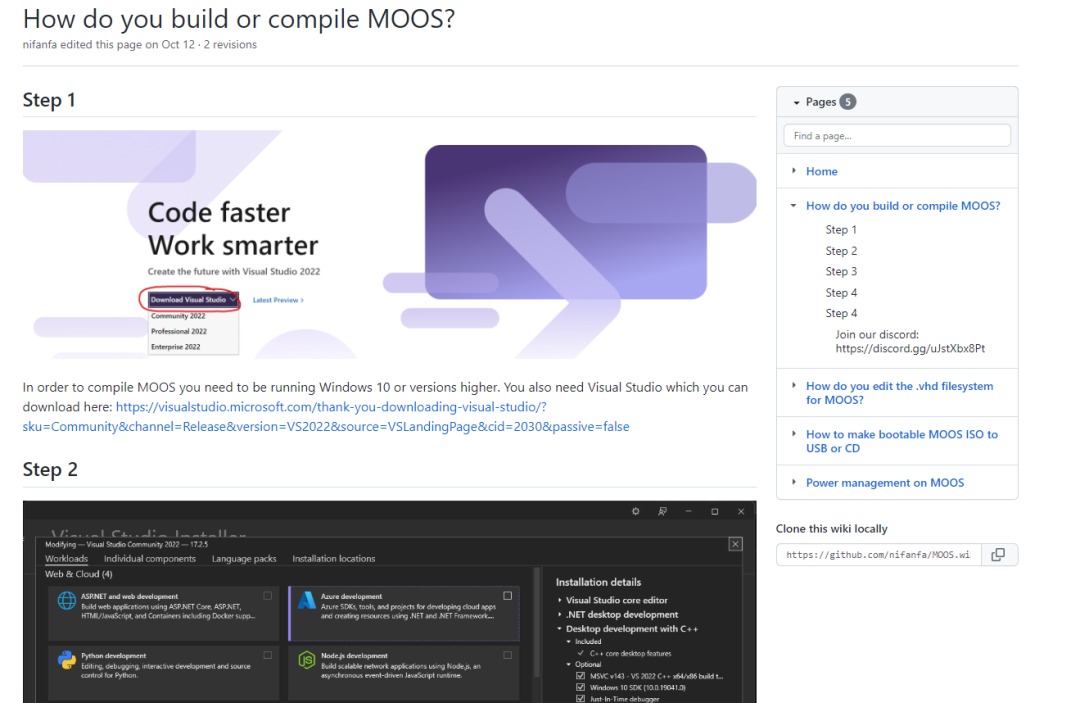Click the Azure development logo icon
1080x703 pixels.
pyautogui.click(x=307, y=600)
